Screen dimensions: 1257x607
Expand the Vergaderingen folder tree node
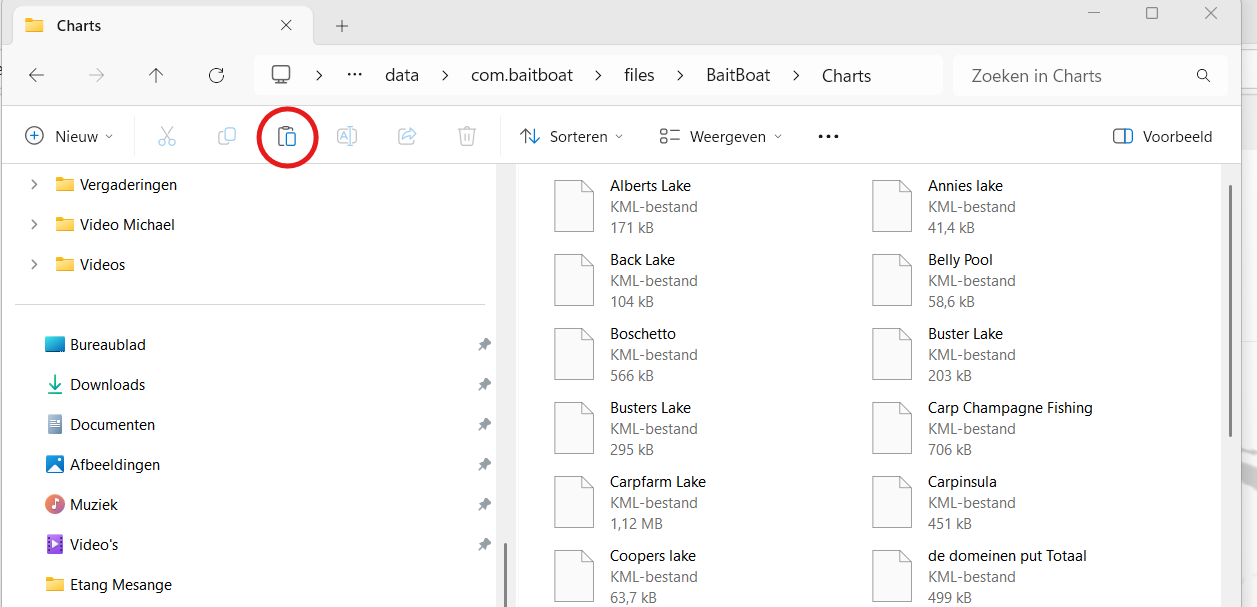pyautogui.click(x=34, y=185)
